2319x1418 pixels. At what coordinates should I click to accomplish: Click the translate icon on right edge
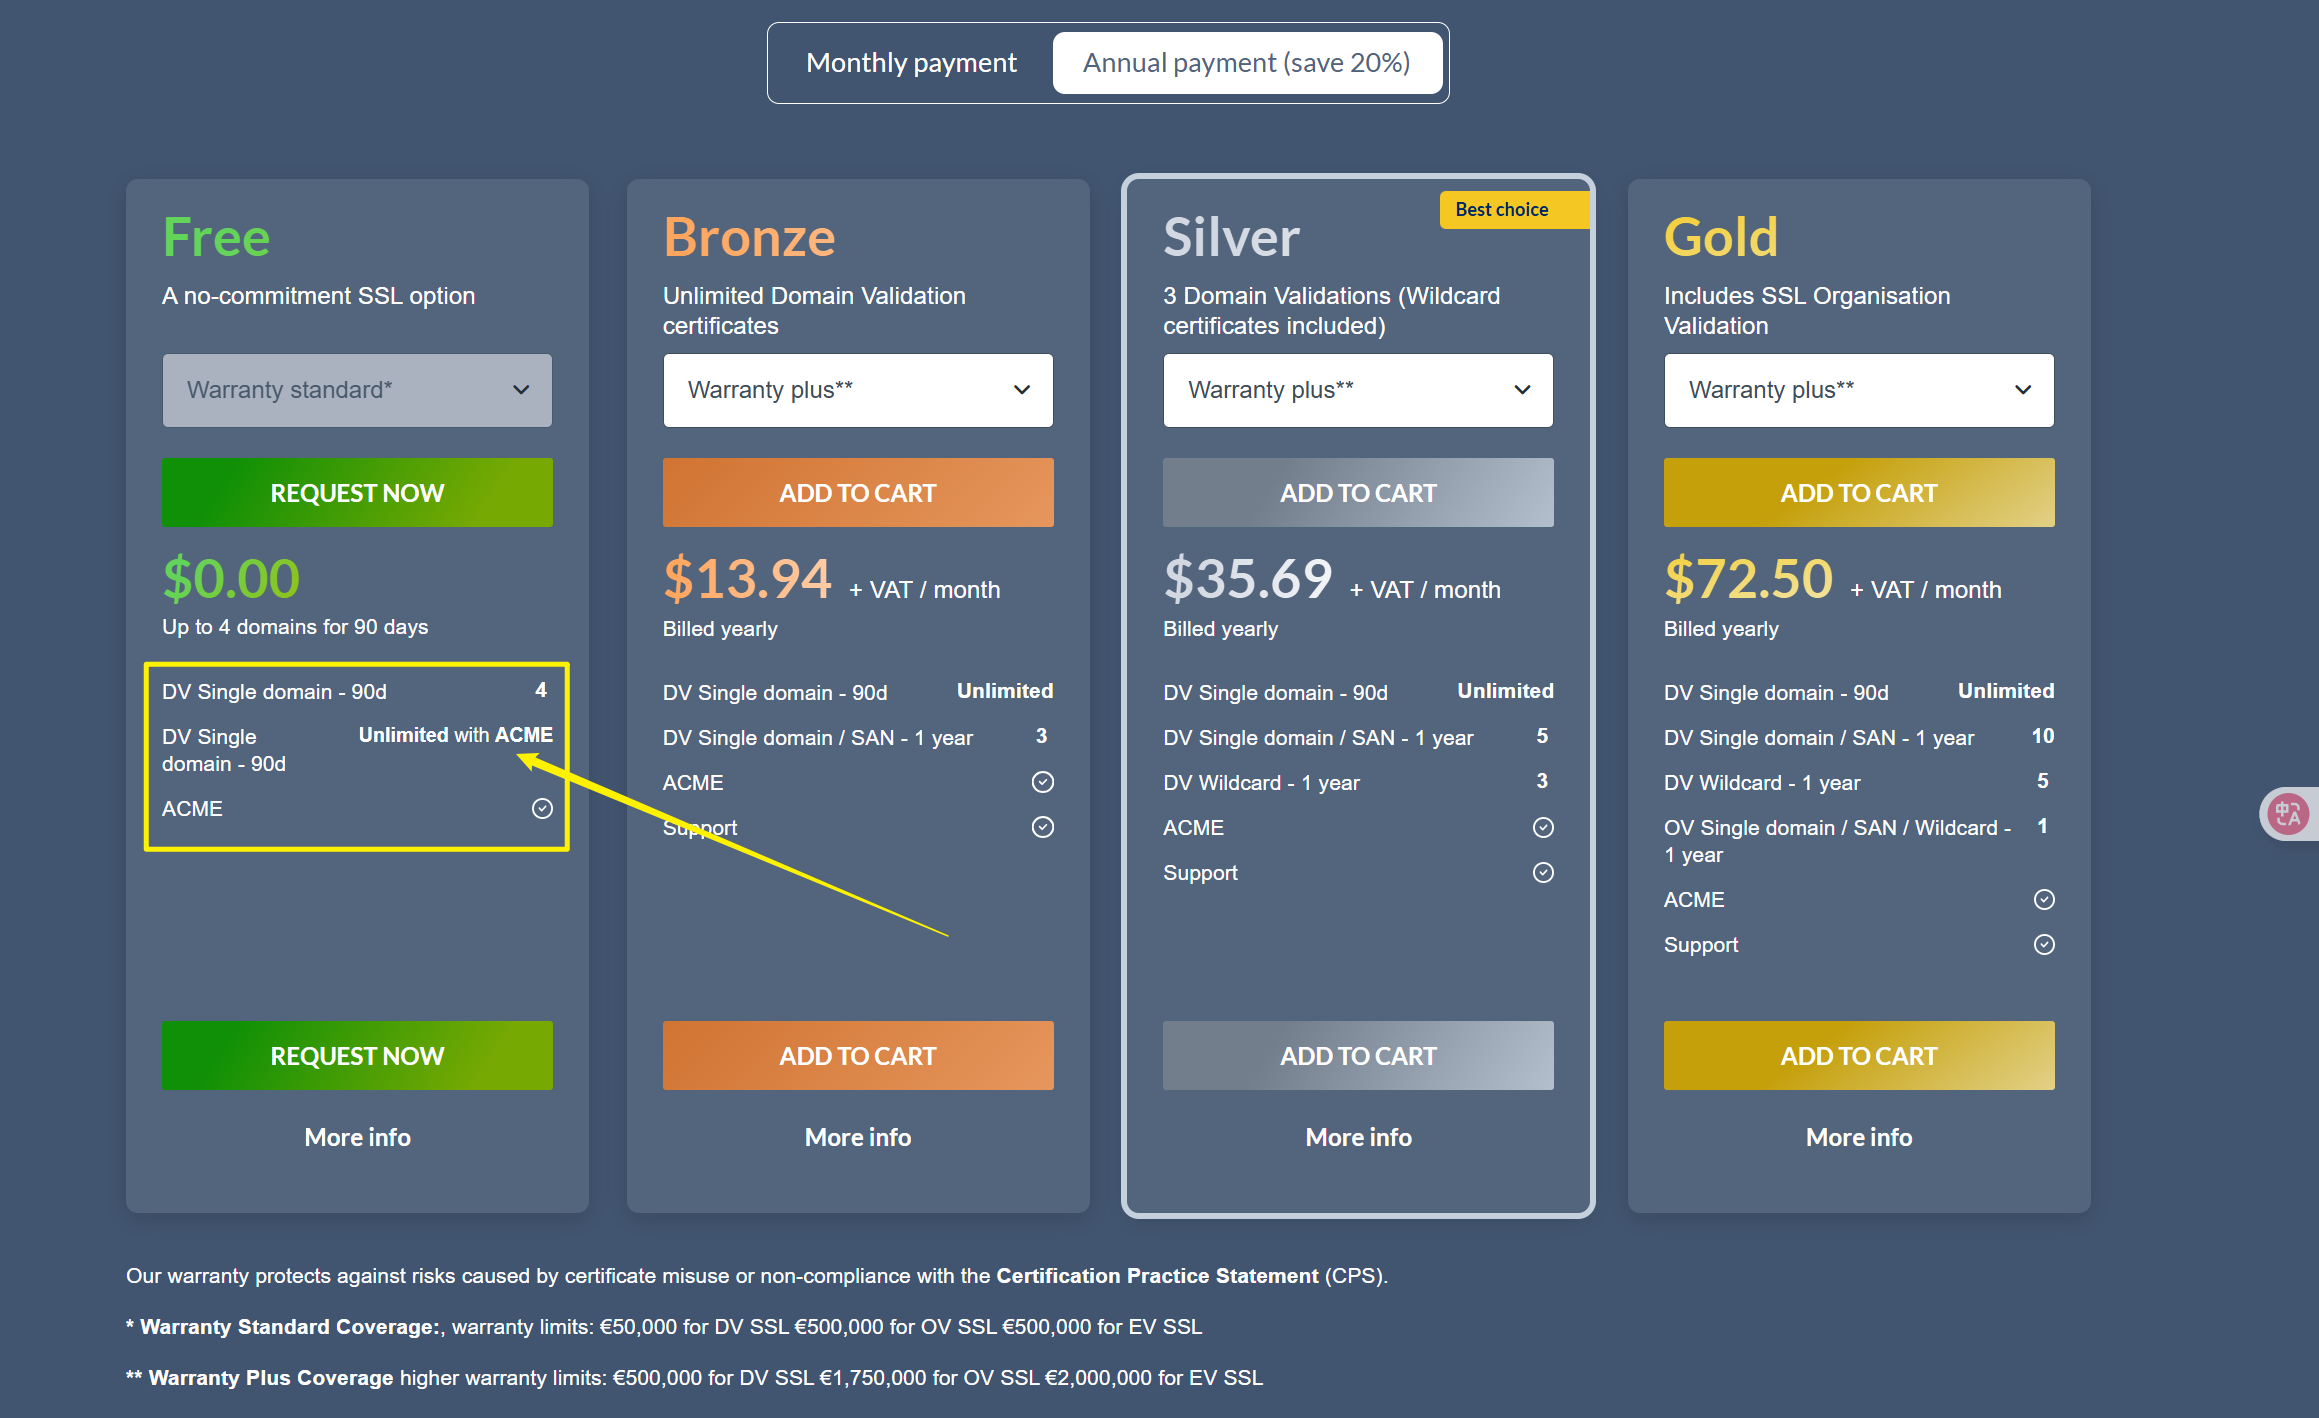(2287, 814)
